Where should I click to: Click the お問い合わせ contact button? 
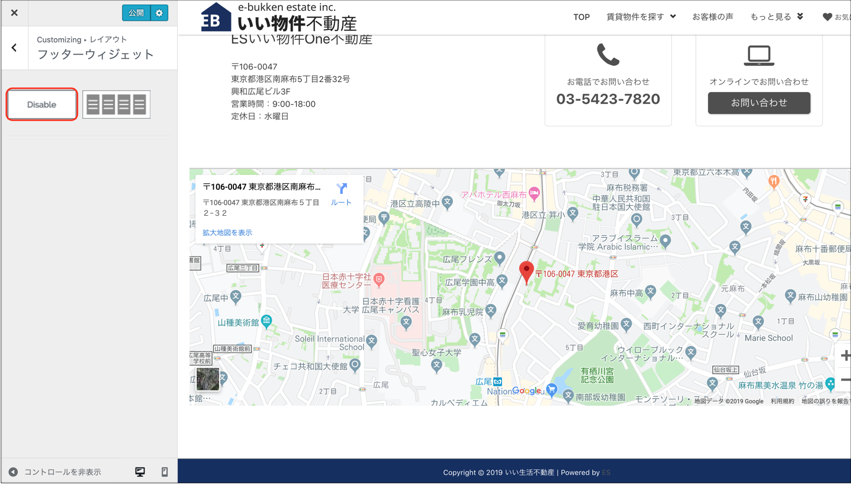[758, 103]
